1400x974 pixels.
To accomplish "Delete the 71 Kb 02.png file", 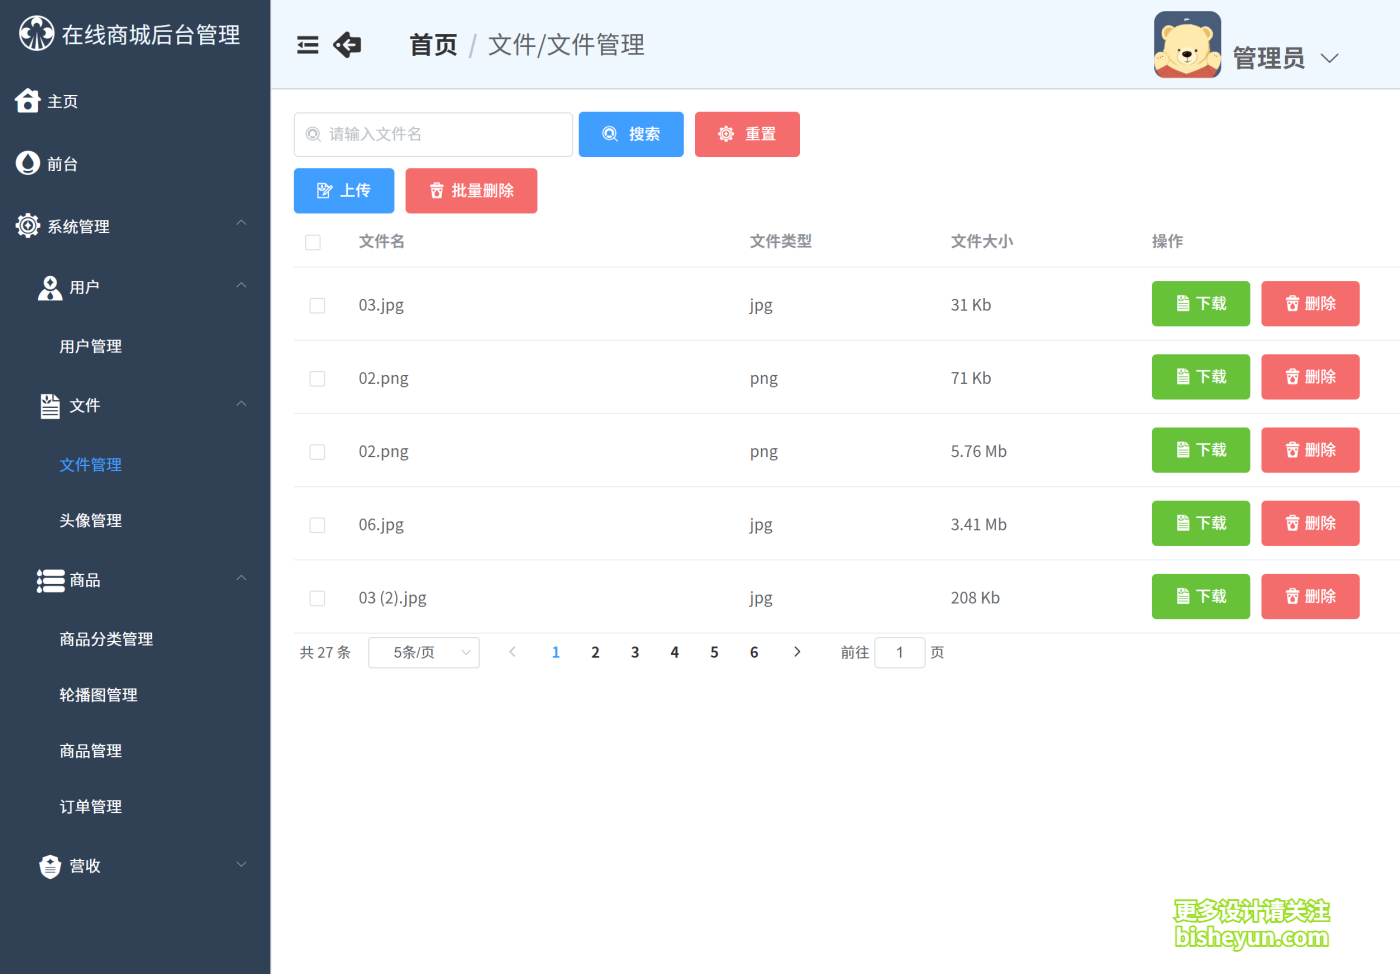I will pyautogui.click(x=1310, y=377).
